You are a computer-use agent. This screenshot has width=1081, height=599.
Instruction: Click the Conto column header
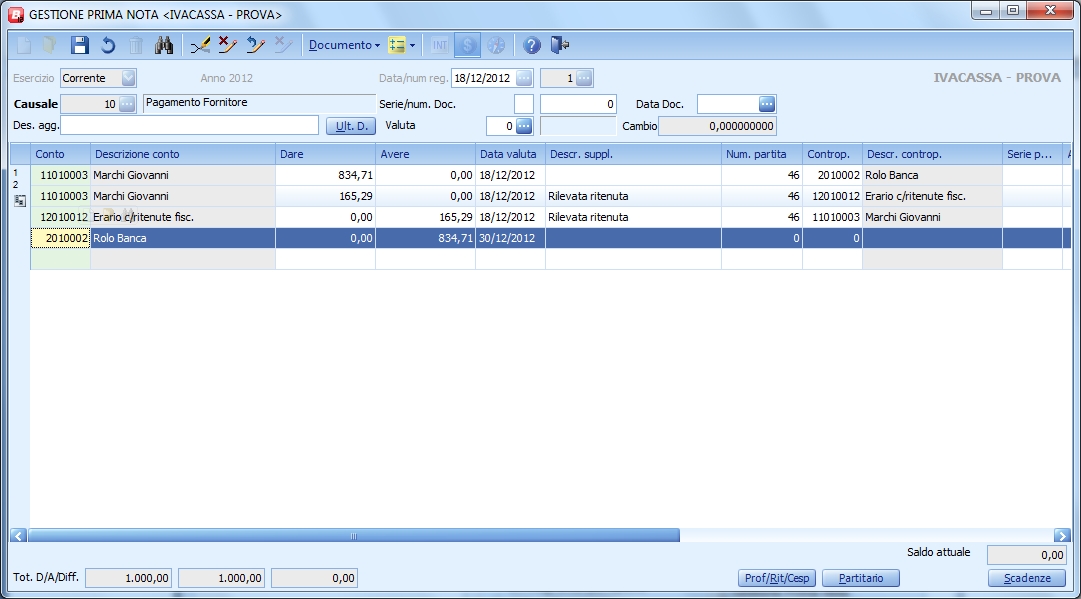(61, 154)
